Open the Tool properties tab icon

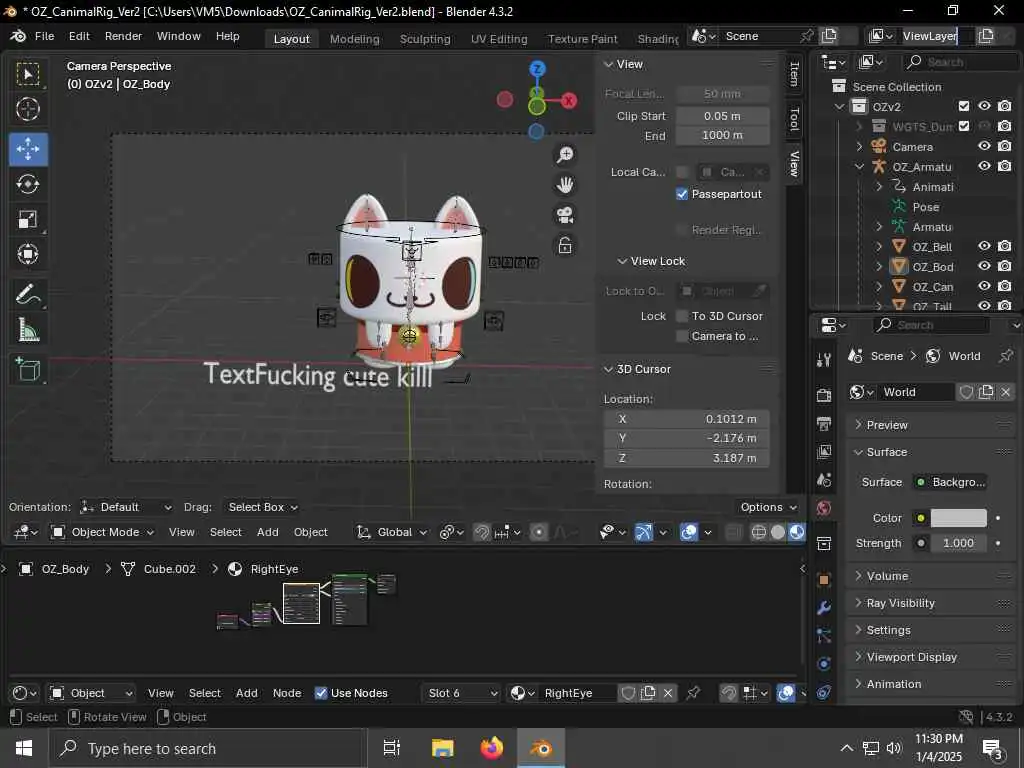pyautogui.click(x=824, y=359)
